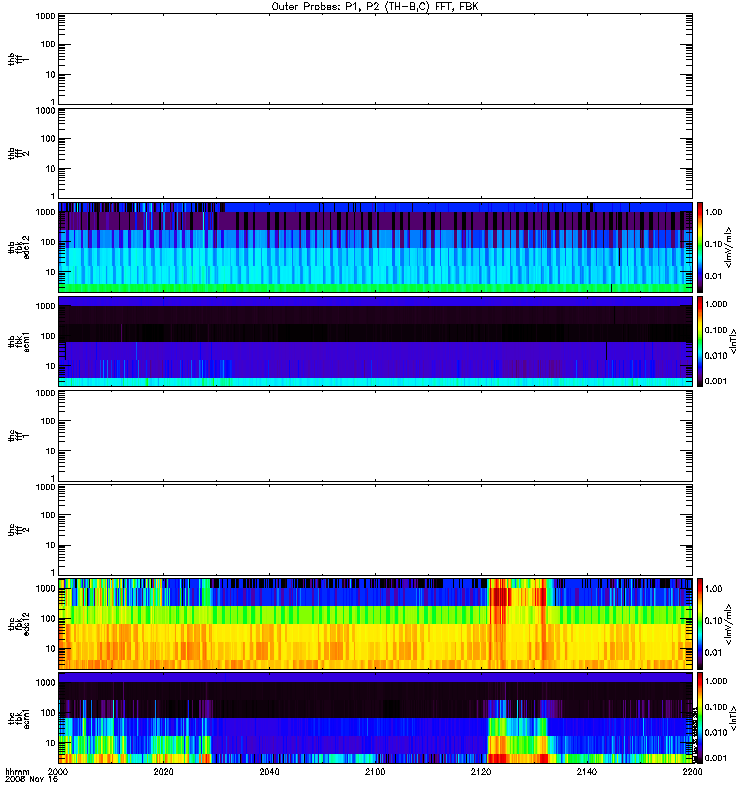This screenshot has width=750, height=800.
Task: Click the '2200' time axis label
Action: click(692, 771)
